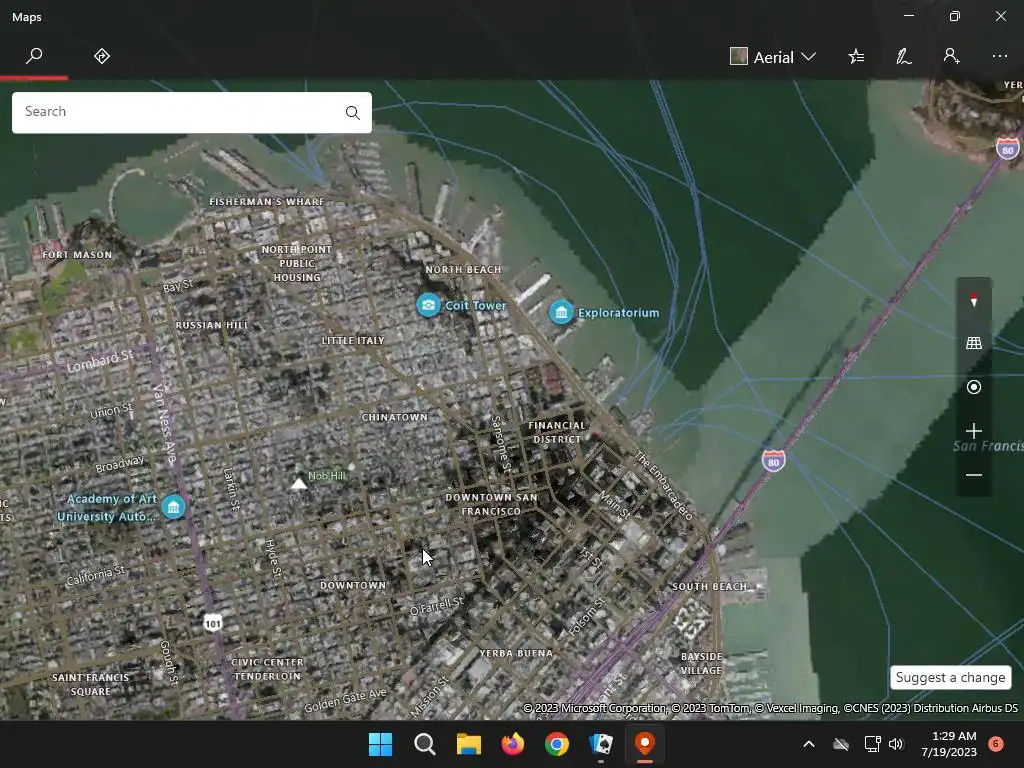Toggle the tilt map view icon
This screenshot has width=1024, height=768.
(974, 343)
